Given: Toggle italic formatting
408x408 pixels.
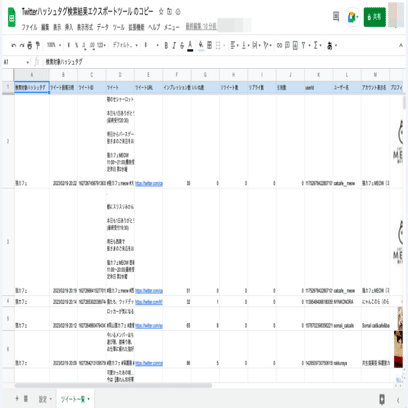Looking at the screenshot, I should (174, 45).
